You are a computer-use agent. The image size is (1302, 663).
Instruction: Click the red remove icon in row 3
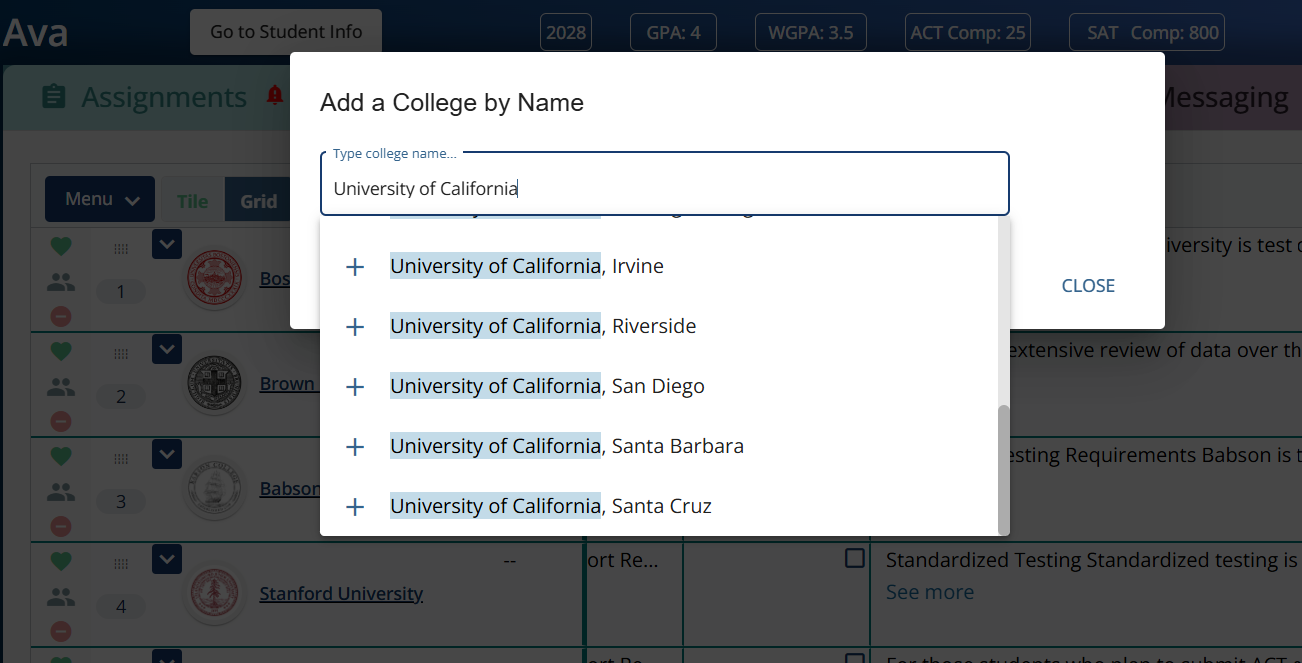(x=61, y=526)
